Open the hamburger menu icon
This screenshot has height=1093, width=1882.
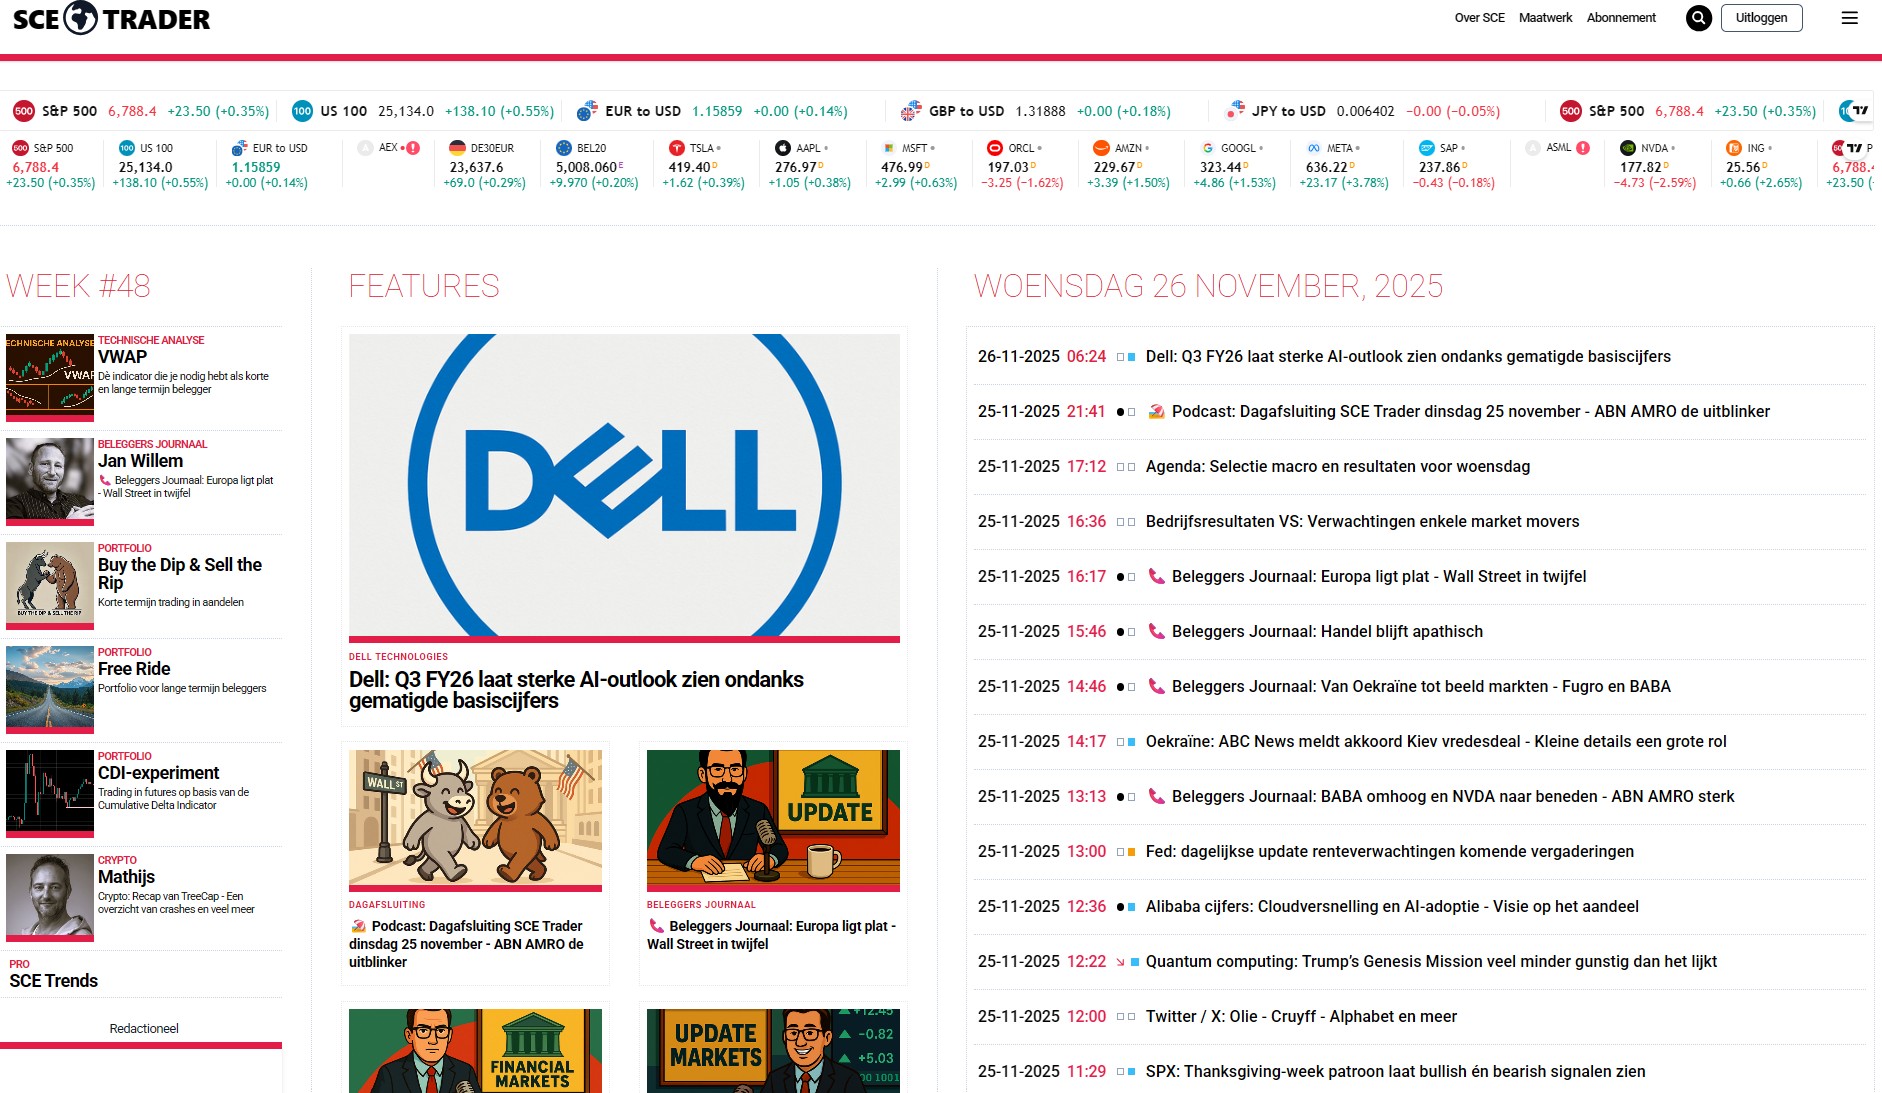pos(1850,18)
